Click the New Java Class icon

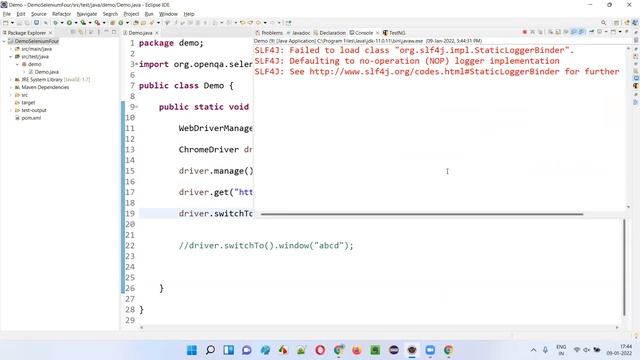coord(121,23)
